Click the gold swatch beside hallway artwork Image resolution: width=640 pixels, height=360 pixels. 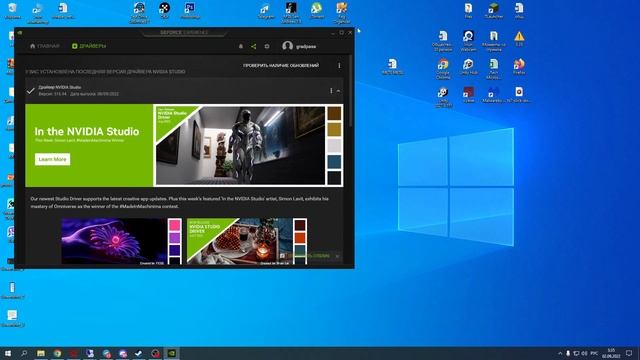334,129
